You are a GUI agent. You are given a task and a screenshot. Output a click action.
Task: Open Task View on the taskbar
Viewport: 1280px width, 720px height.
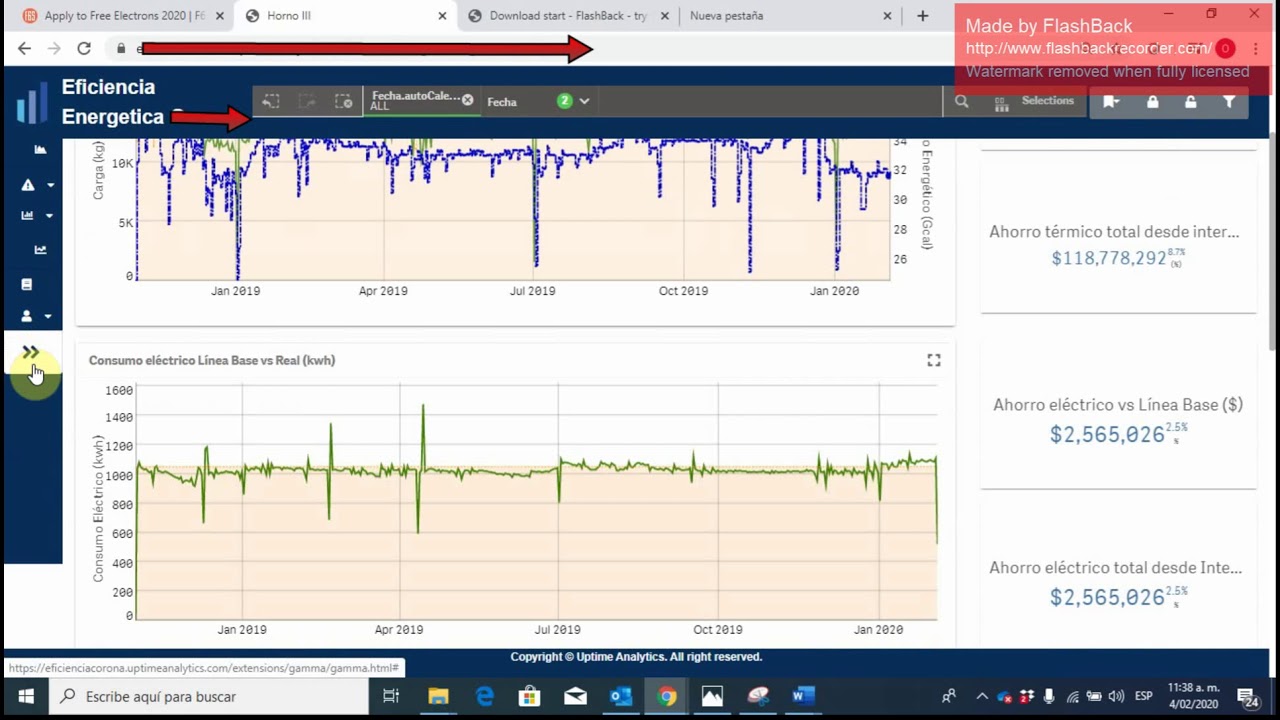391,696
